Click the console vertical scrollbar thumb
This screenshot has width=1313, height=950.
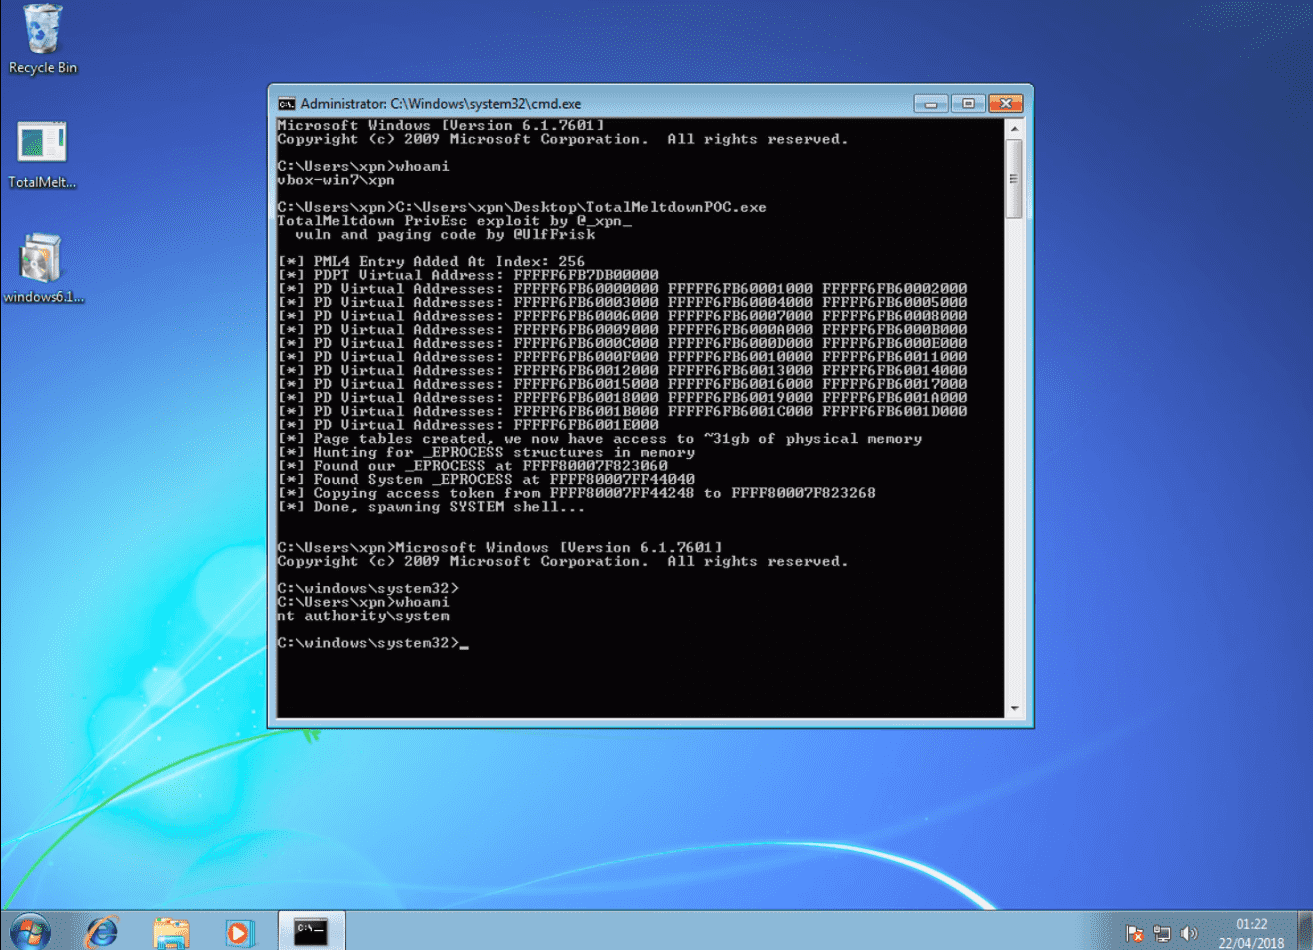[1014, 179]
